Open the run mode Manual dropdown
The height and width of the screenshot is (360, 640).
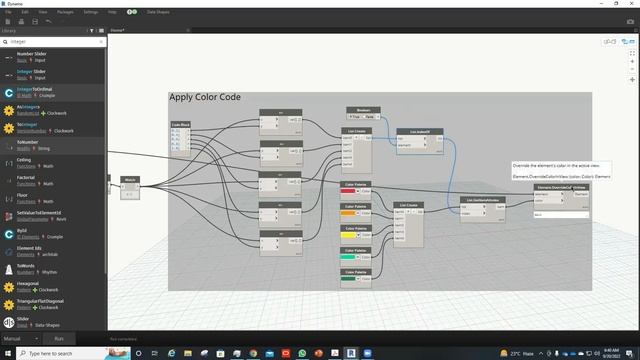(x=20, y=339)
